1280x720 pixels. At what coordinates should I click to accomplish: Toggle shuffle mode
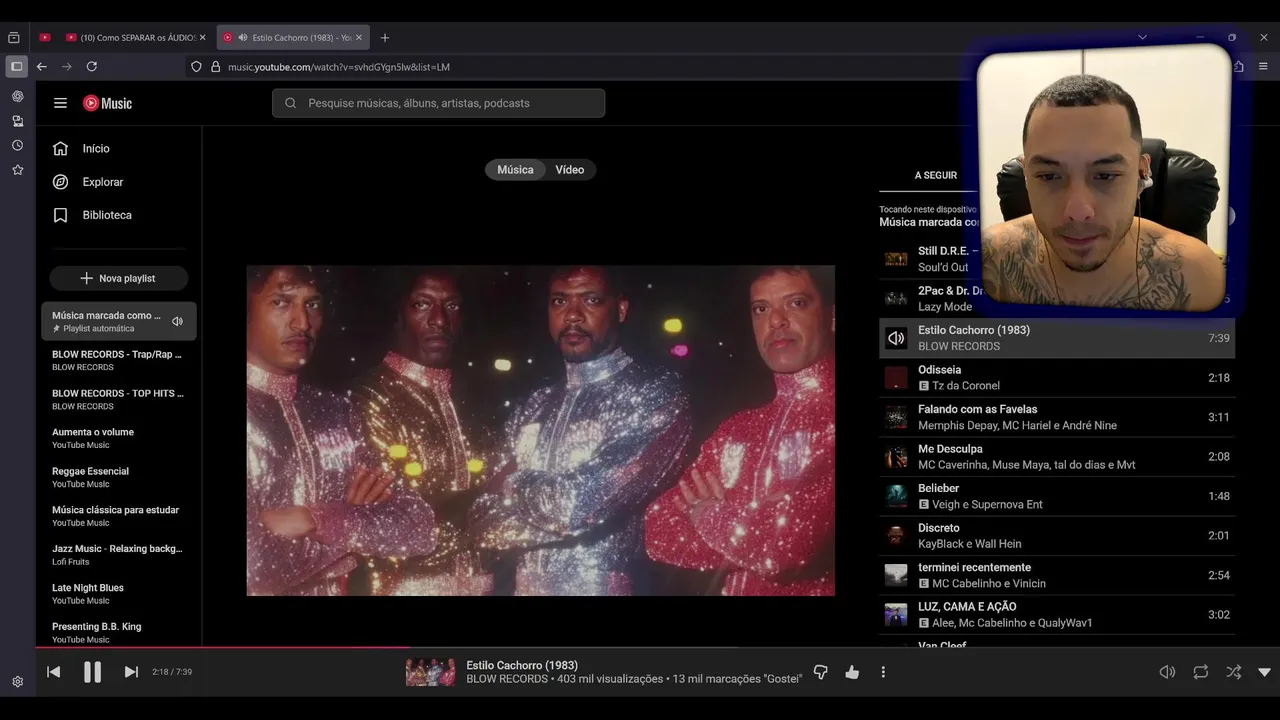click(x=1234, y=672)
